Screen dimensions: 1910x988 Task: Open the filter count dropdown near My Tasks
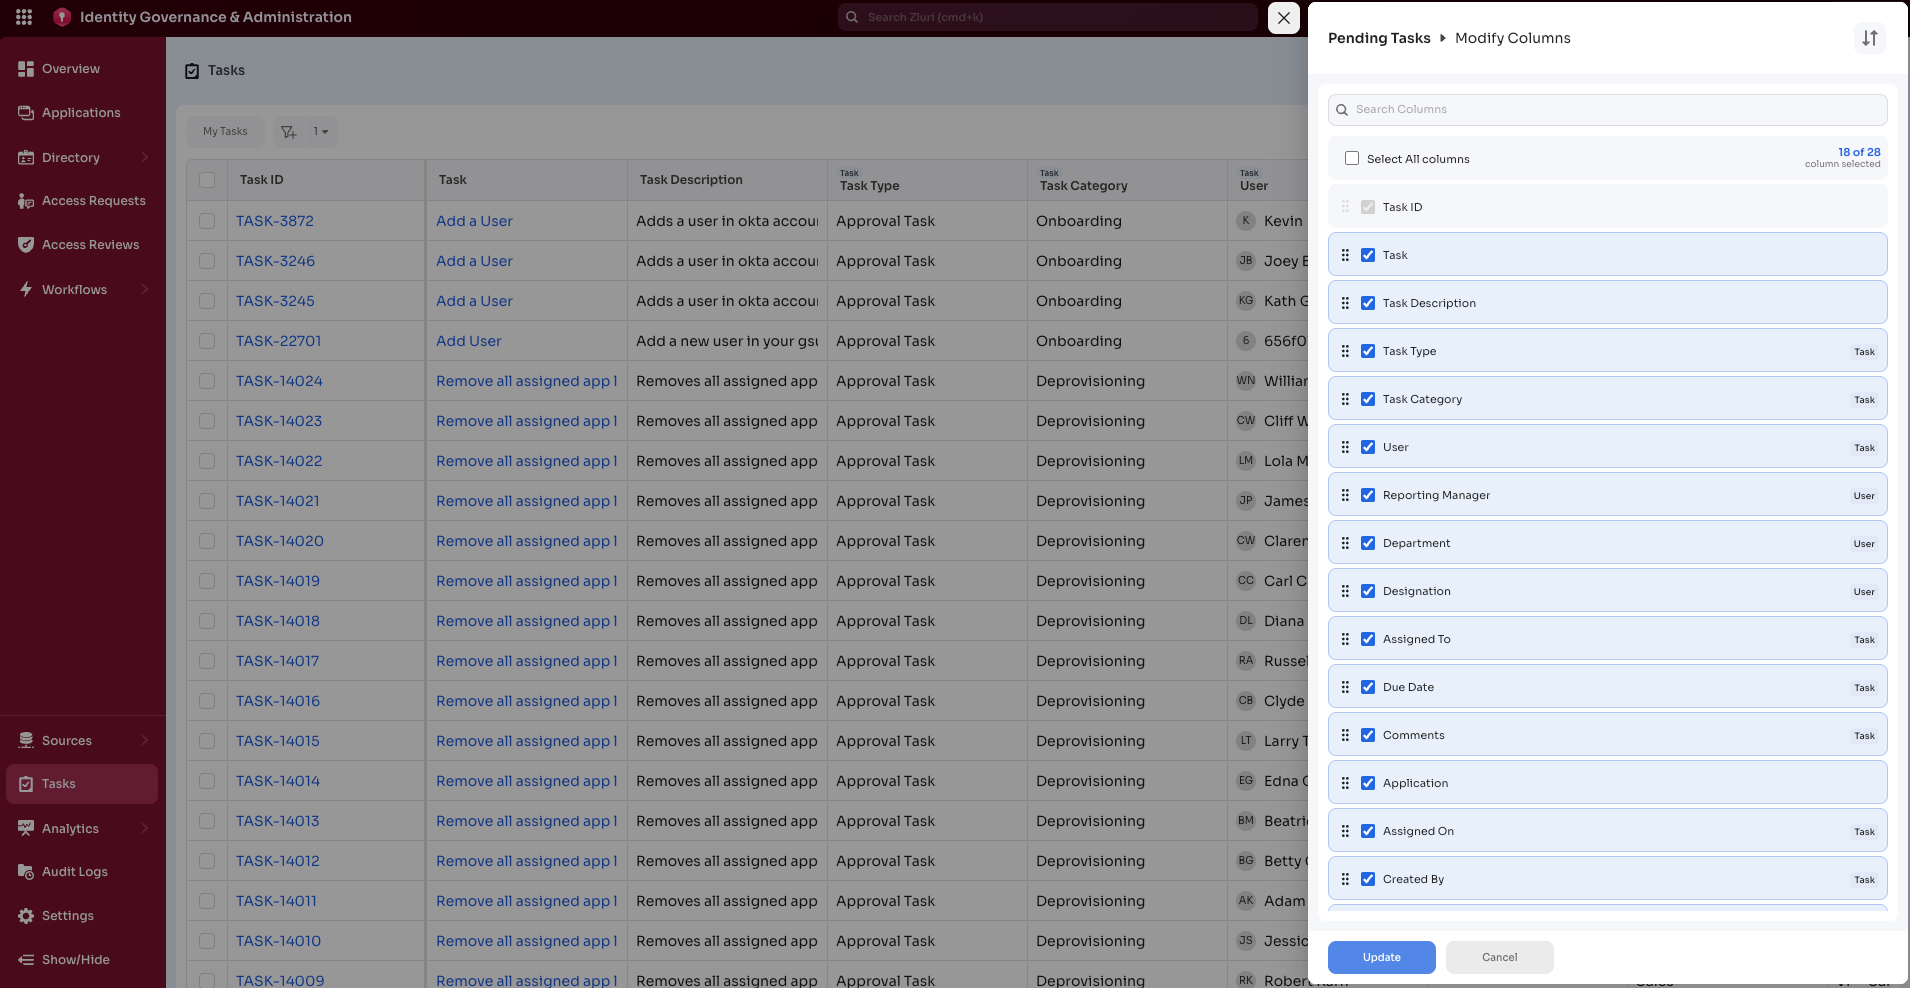319,131
